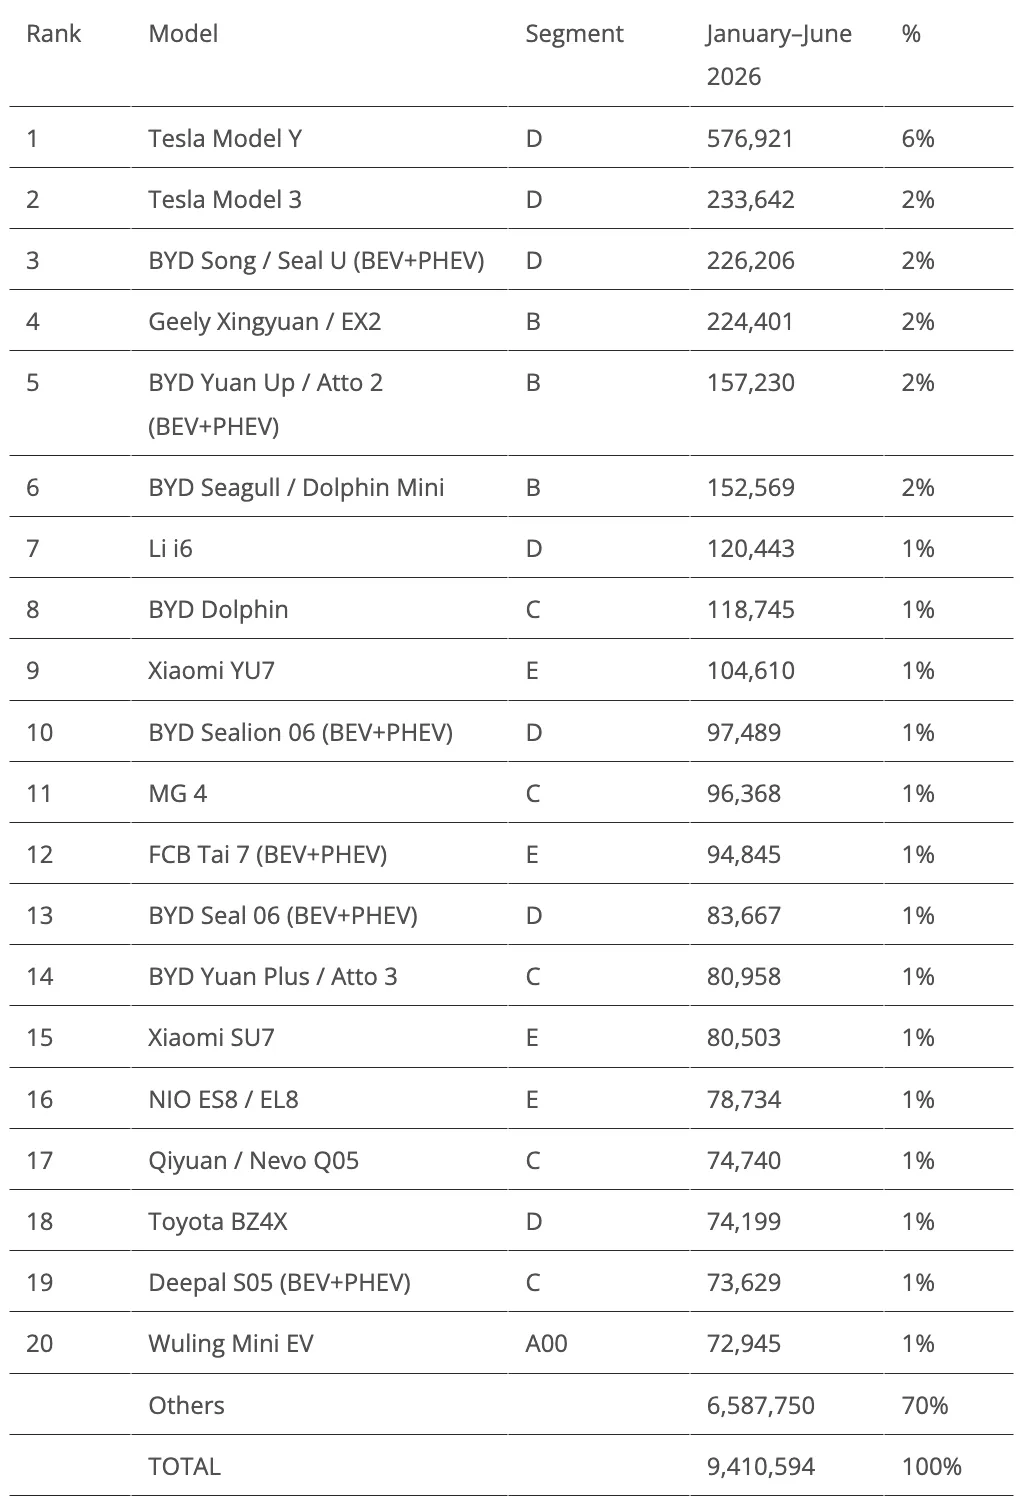Image resolution: width=1025 pixels, height=1507 pixels.
Task: Click the MG 4 model name
Action: [x=178, y=793]
